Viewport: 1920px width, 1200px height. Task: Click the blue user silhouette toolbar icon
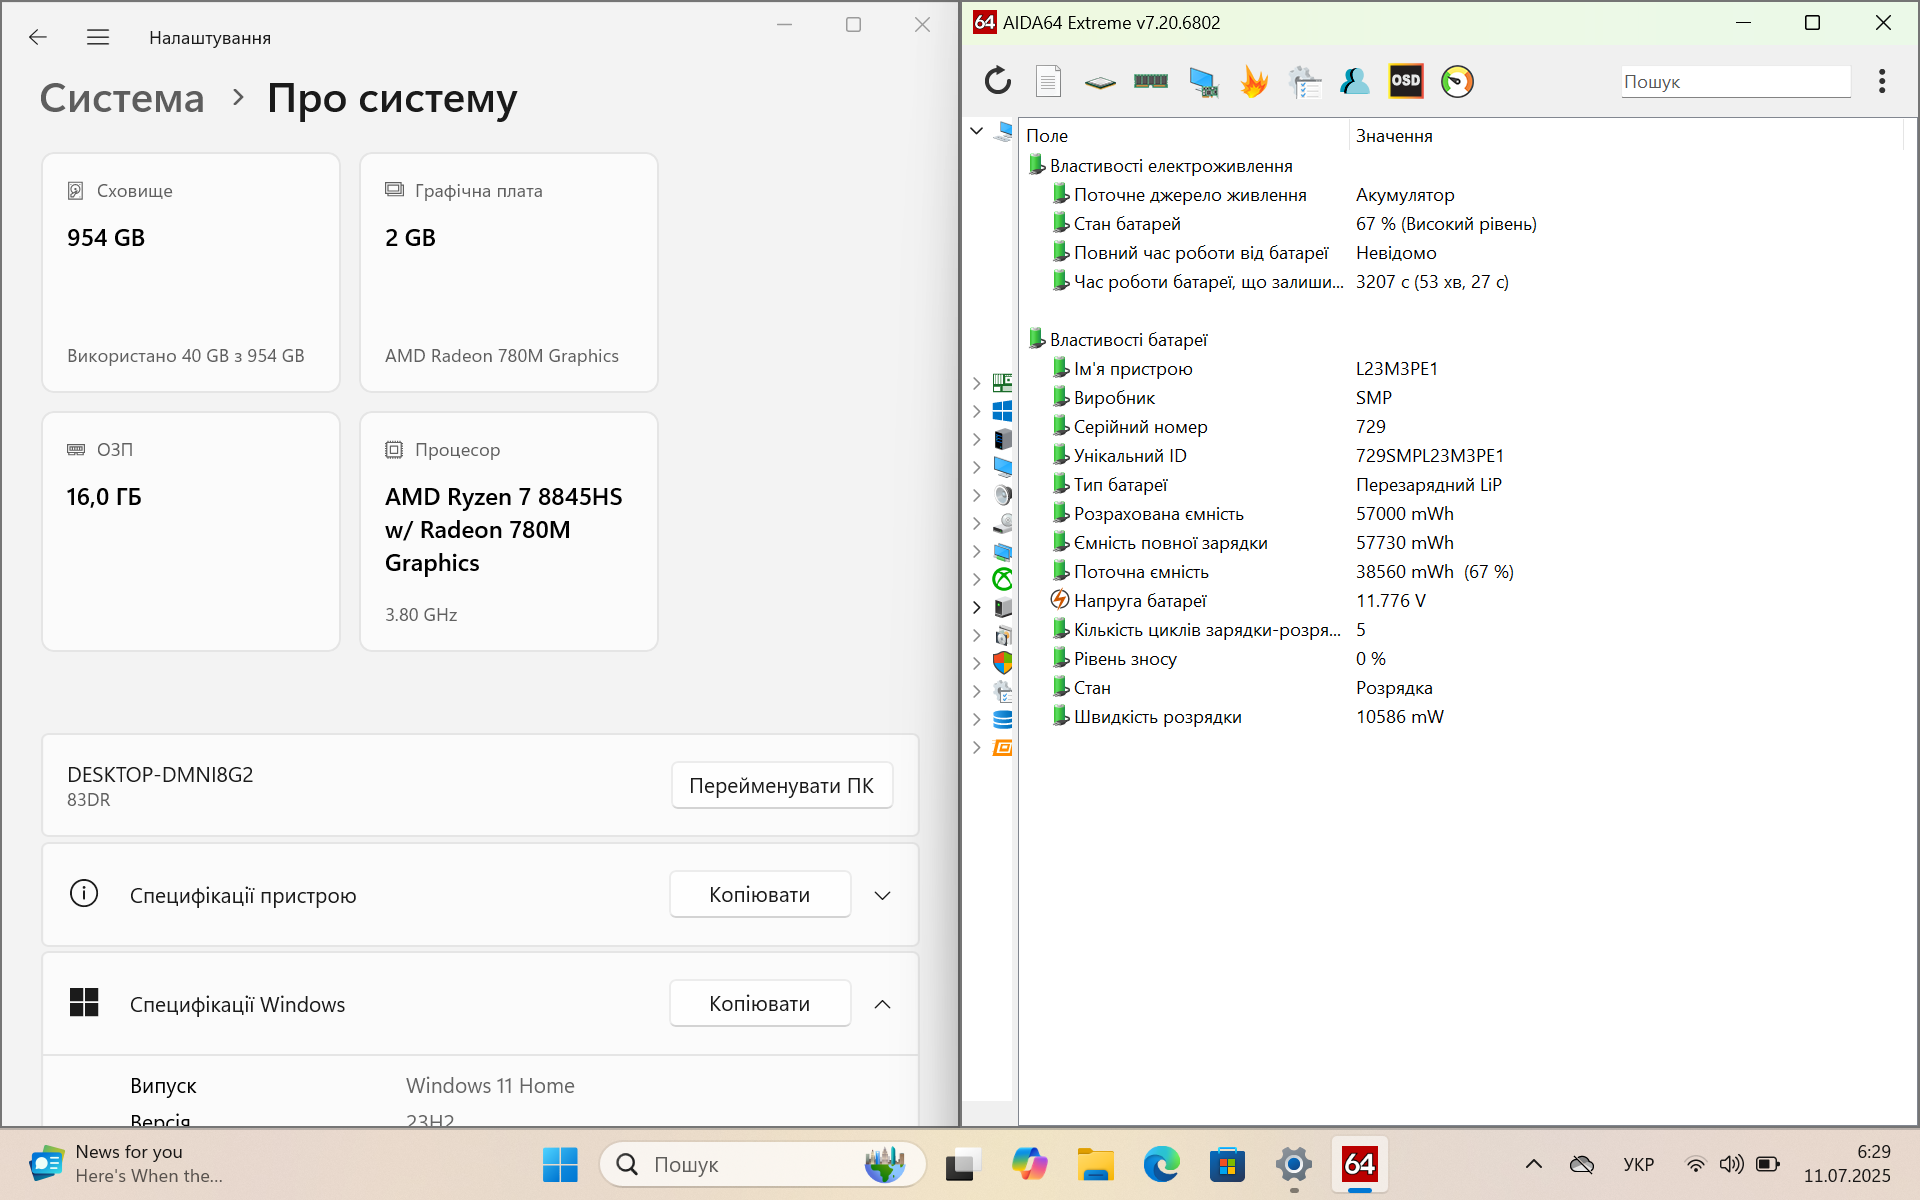[x=1355, y=81]
